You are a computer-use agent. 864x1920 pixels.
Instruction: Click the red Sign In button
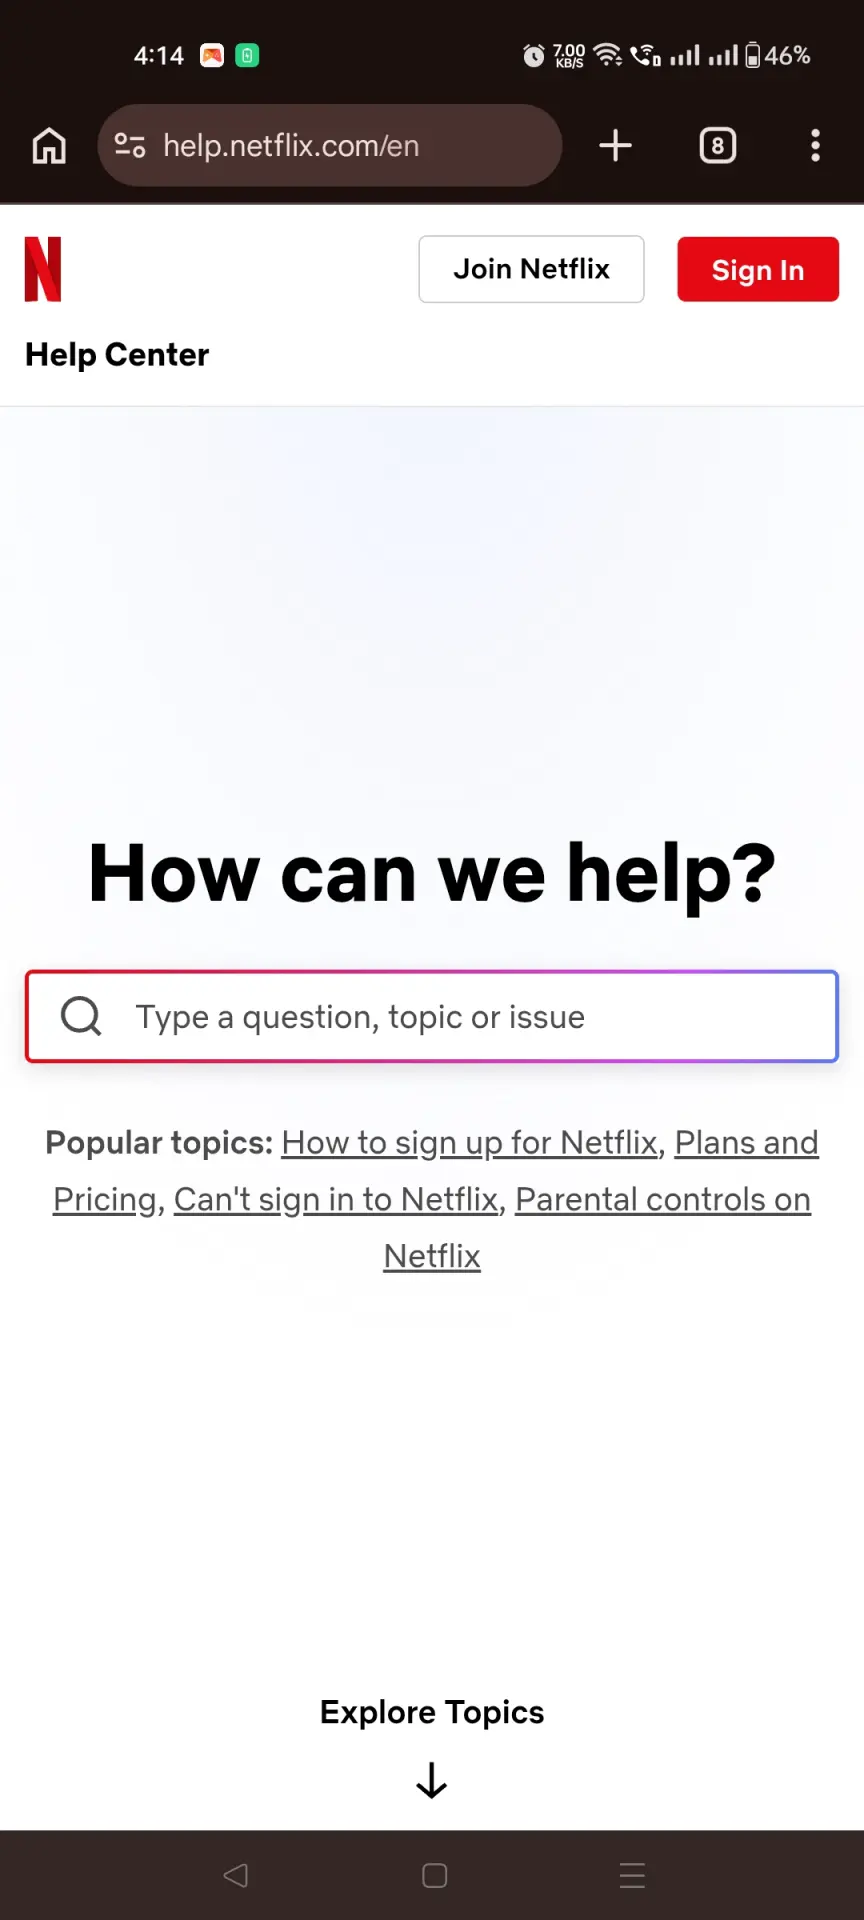(758, 269)
